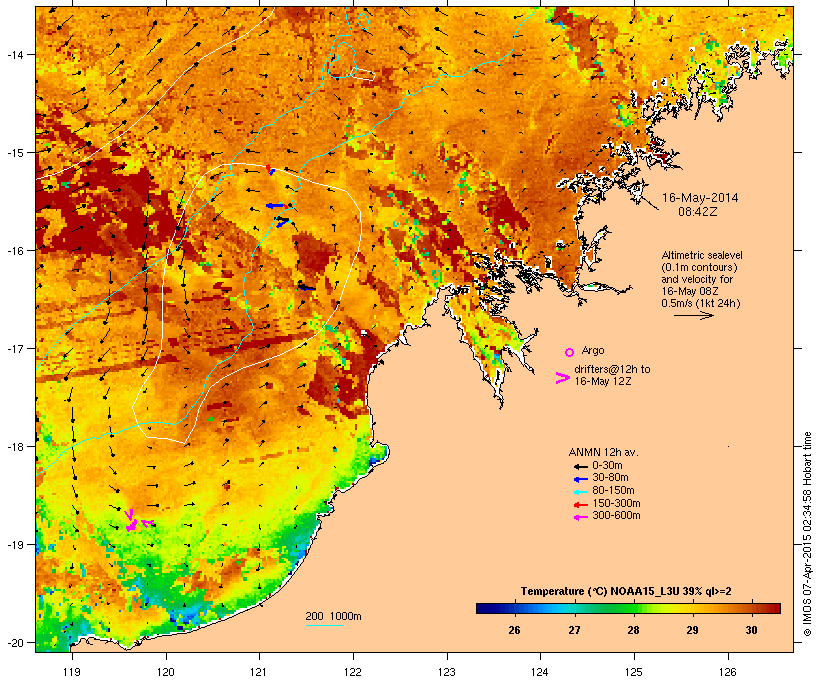Click the 'drifters@12h to' label
Screen dimensions: 820x680
(x=612, y=369)
